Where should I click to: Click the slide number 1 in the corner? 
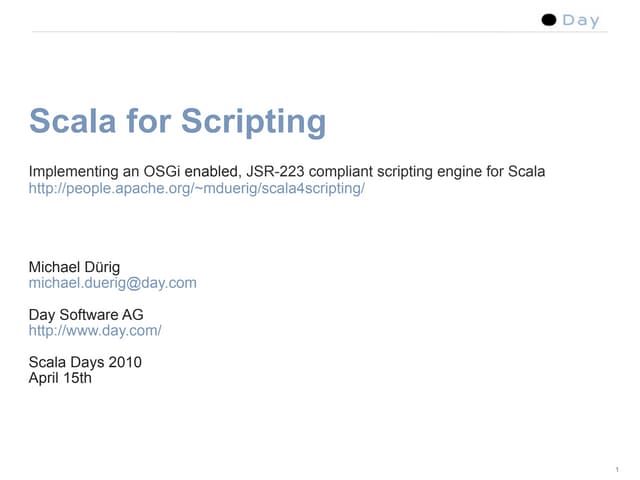click(x=620, y=470)
